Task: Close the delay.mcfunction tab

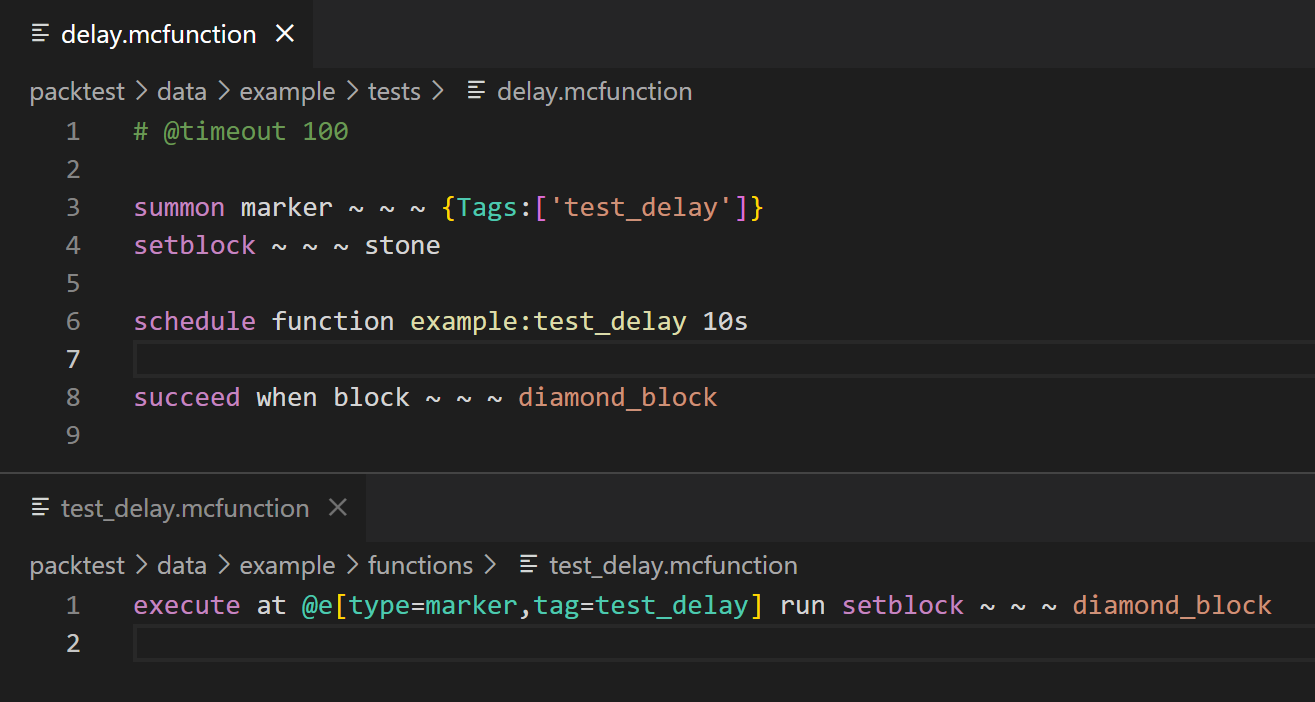Action: 284,33
